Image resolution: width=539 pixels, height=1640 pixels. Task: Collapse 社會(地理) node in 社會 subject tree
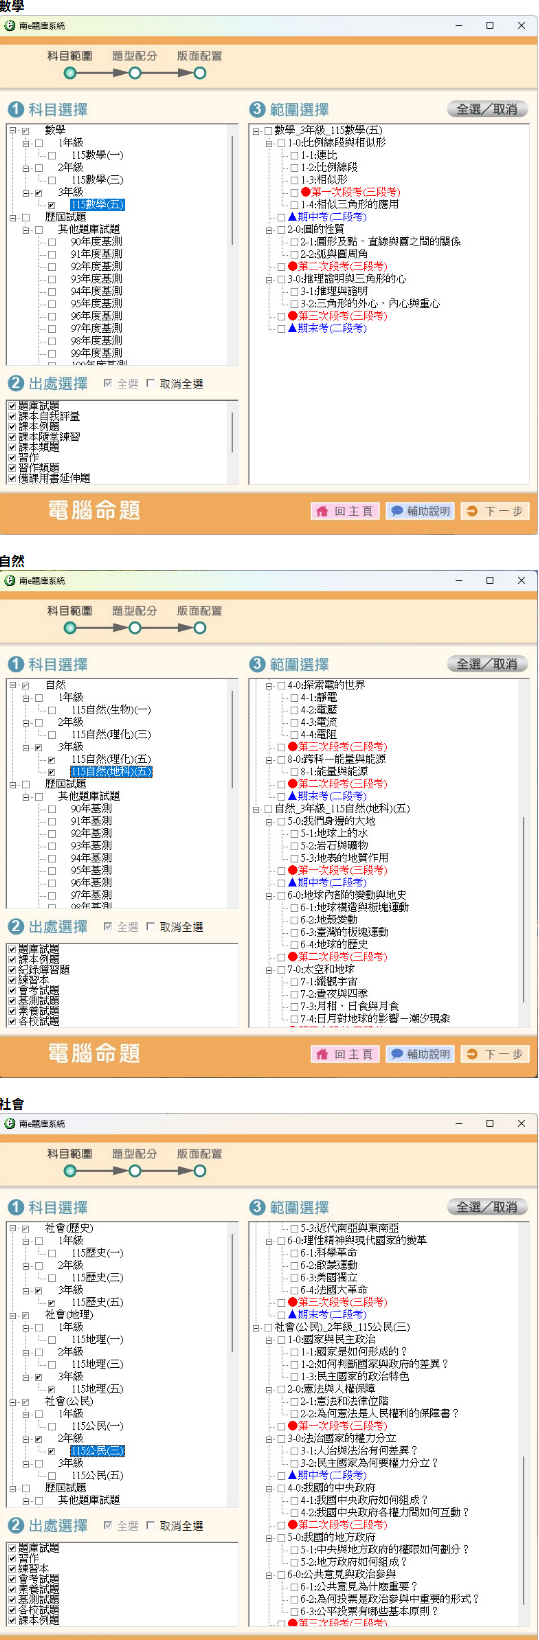click(13, 1315)
